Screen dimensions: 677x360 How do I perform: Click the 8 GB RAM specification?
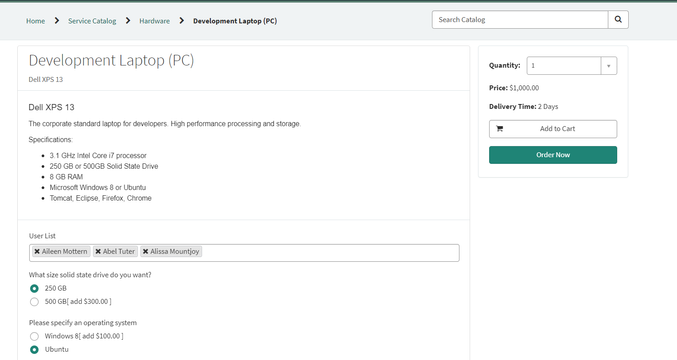[x=66, y=177]
